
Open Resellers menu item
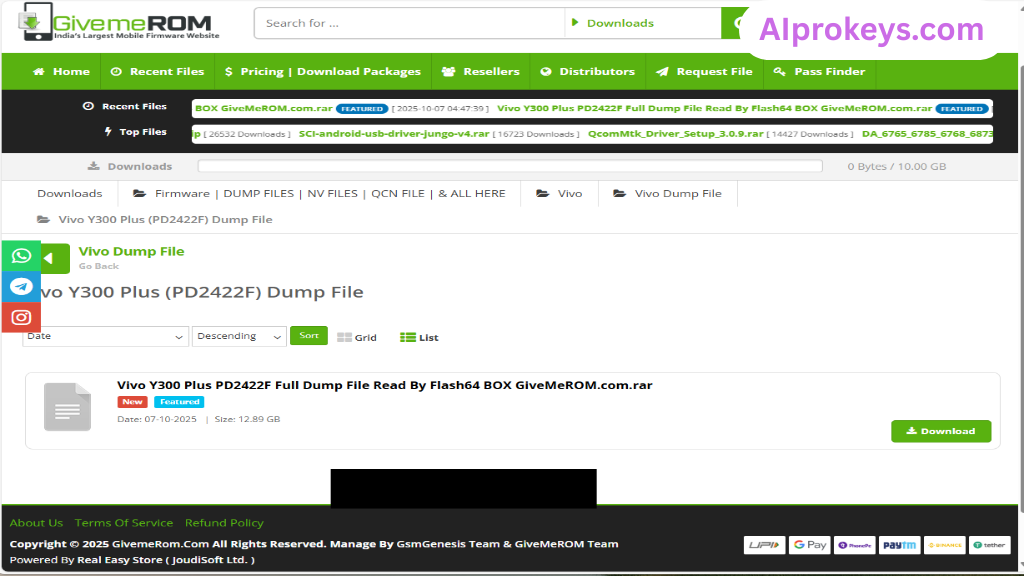481,71
